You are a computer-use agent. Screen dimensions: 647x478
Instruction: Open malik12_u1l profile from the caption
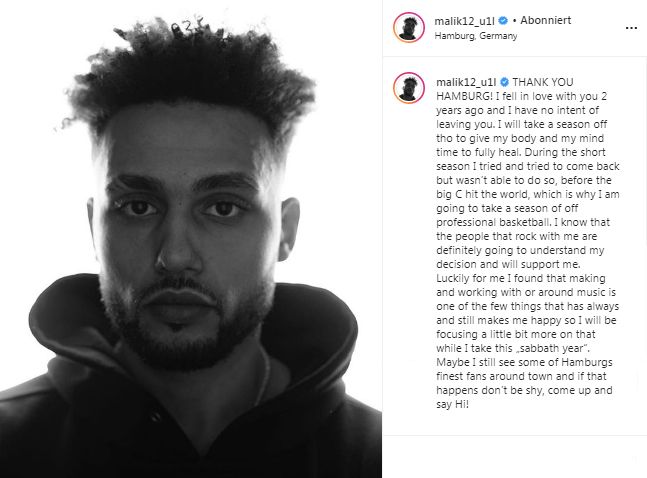pyautogui.click(x=466, y=82)
